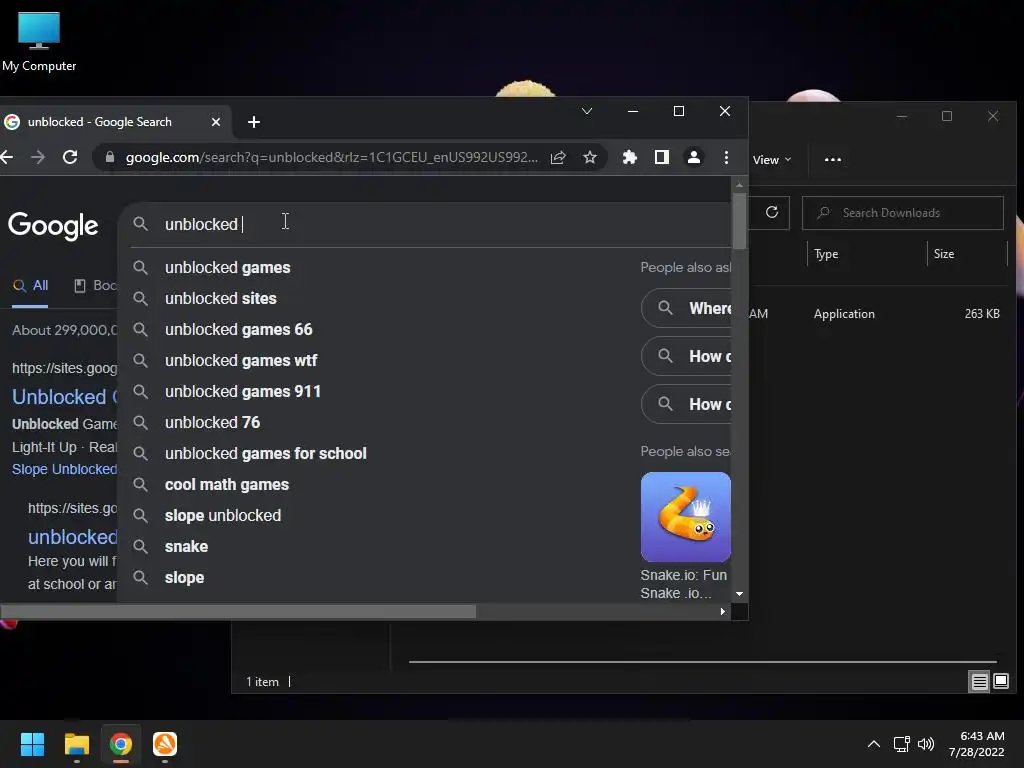Open Chrome extensions puzzle icon

(630, 157)
